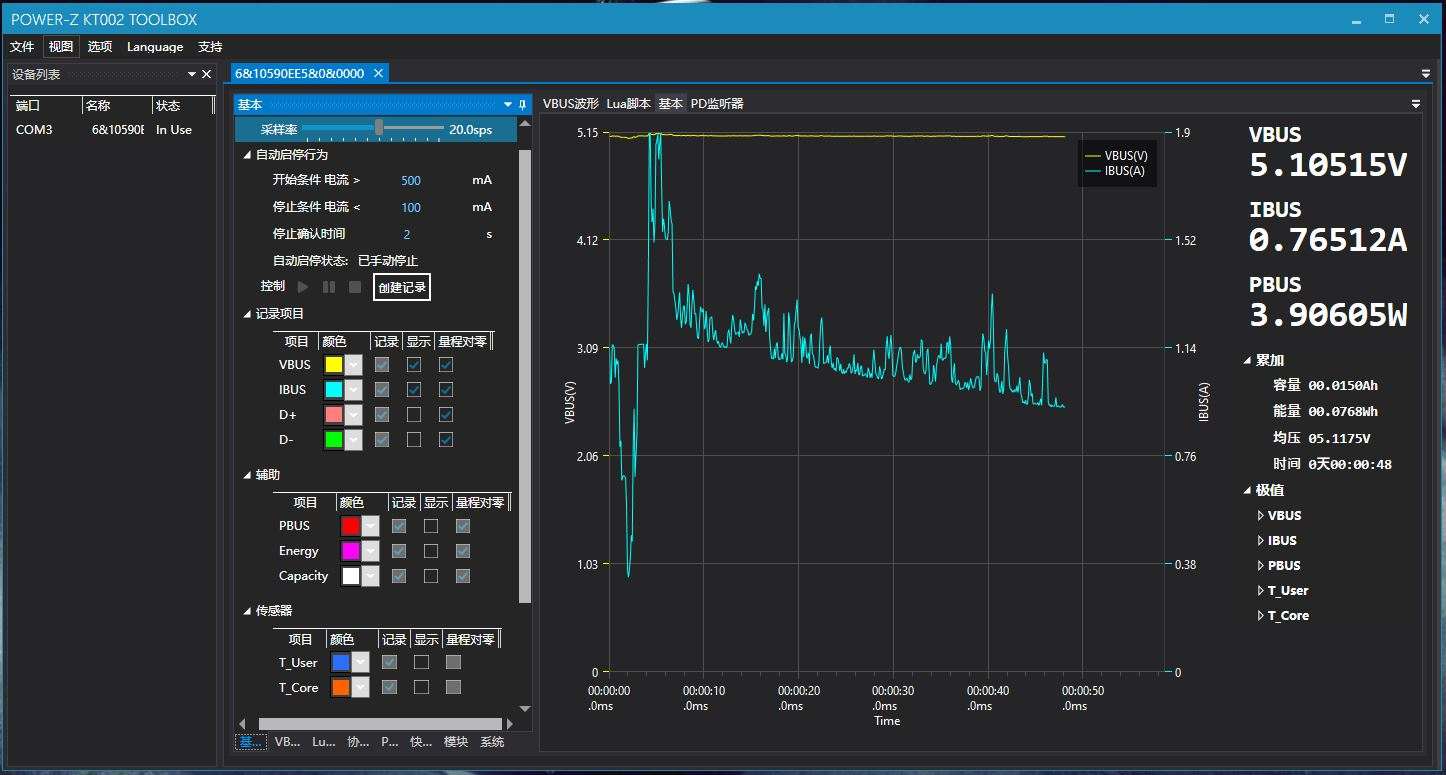Open the D+ color dropdown arrow

click(x=353, y=415)
